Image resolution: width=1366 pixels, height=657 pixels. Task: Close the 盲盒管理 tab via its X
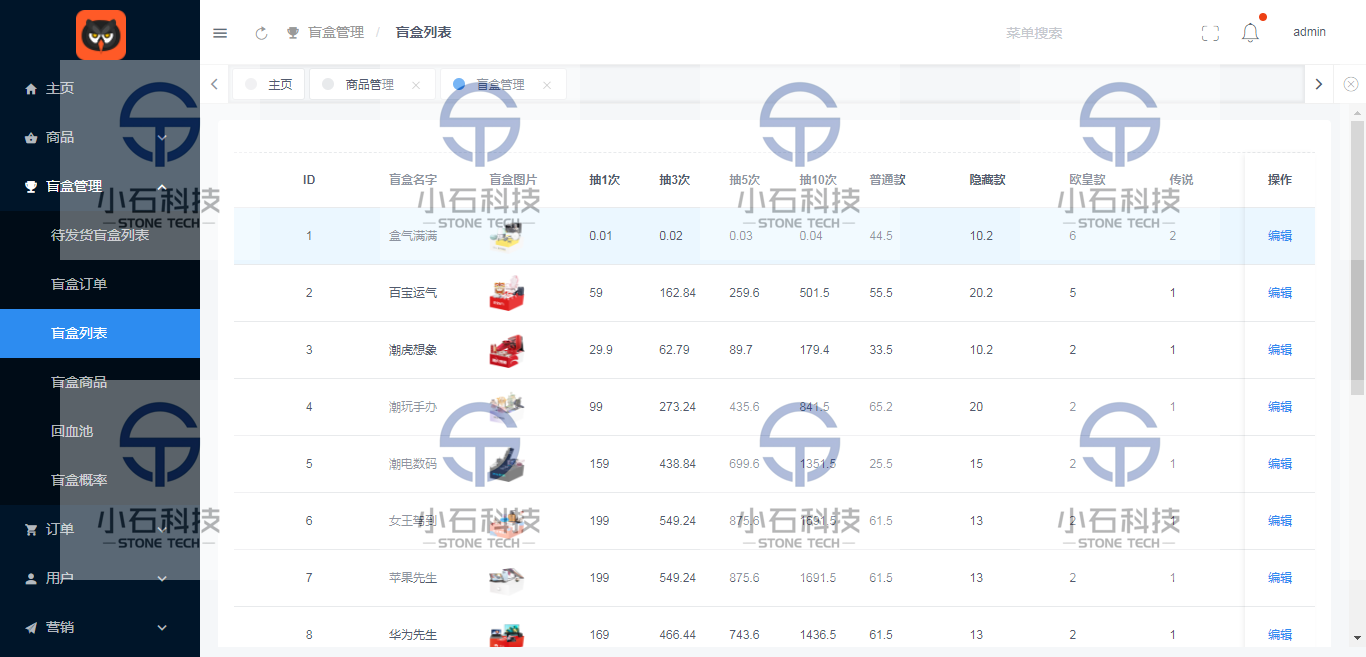click(547, 85)
